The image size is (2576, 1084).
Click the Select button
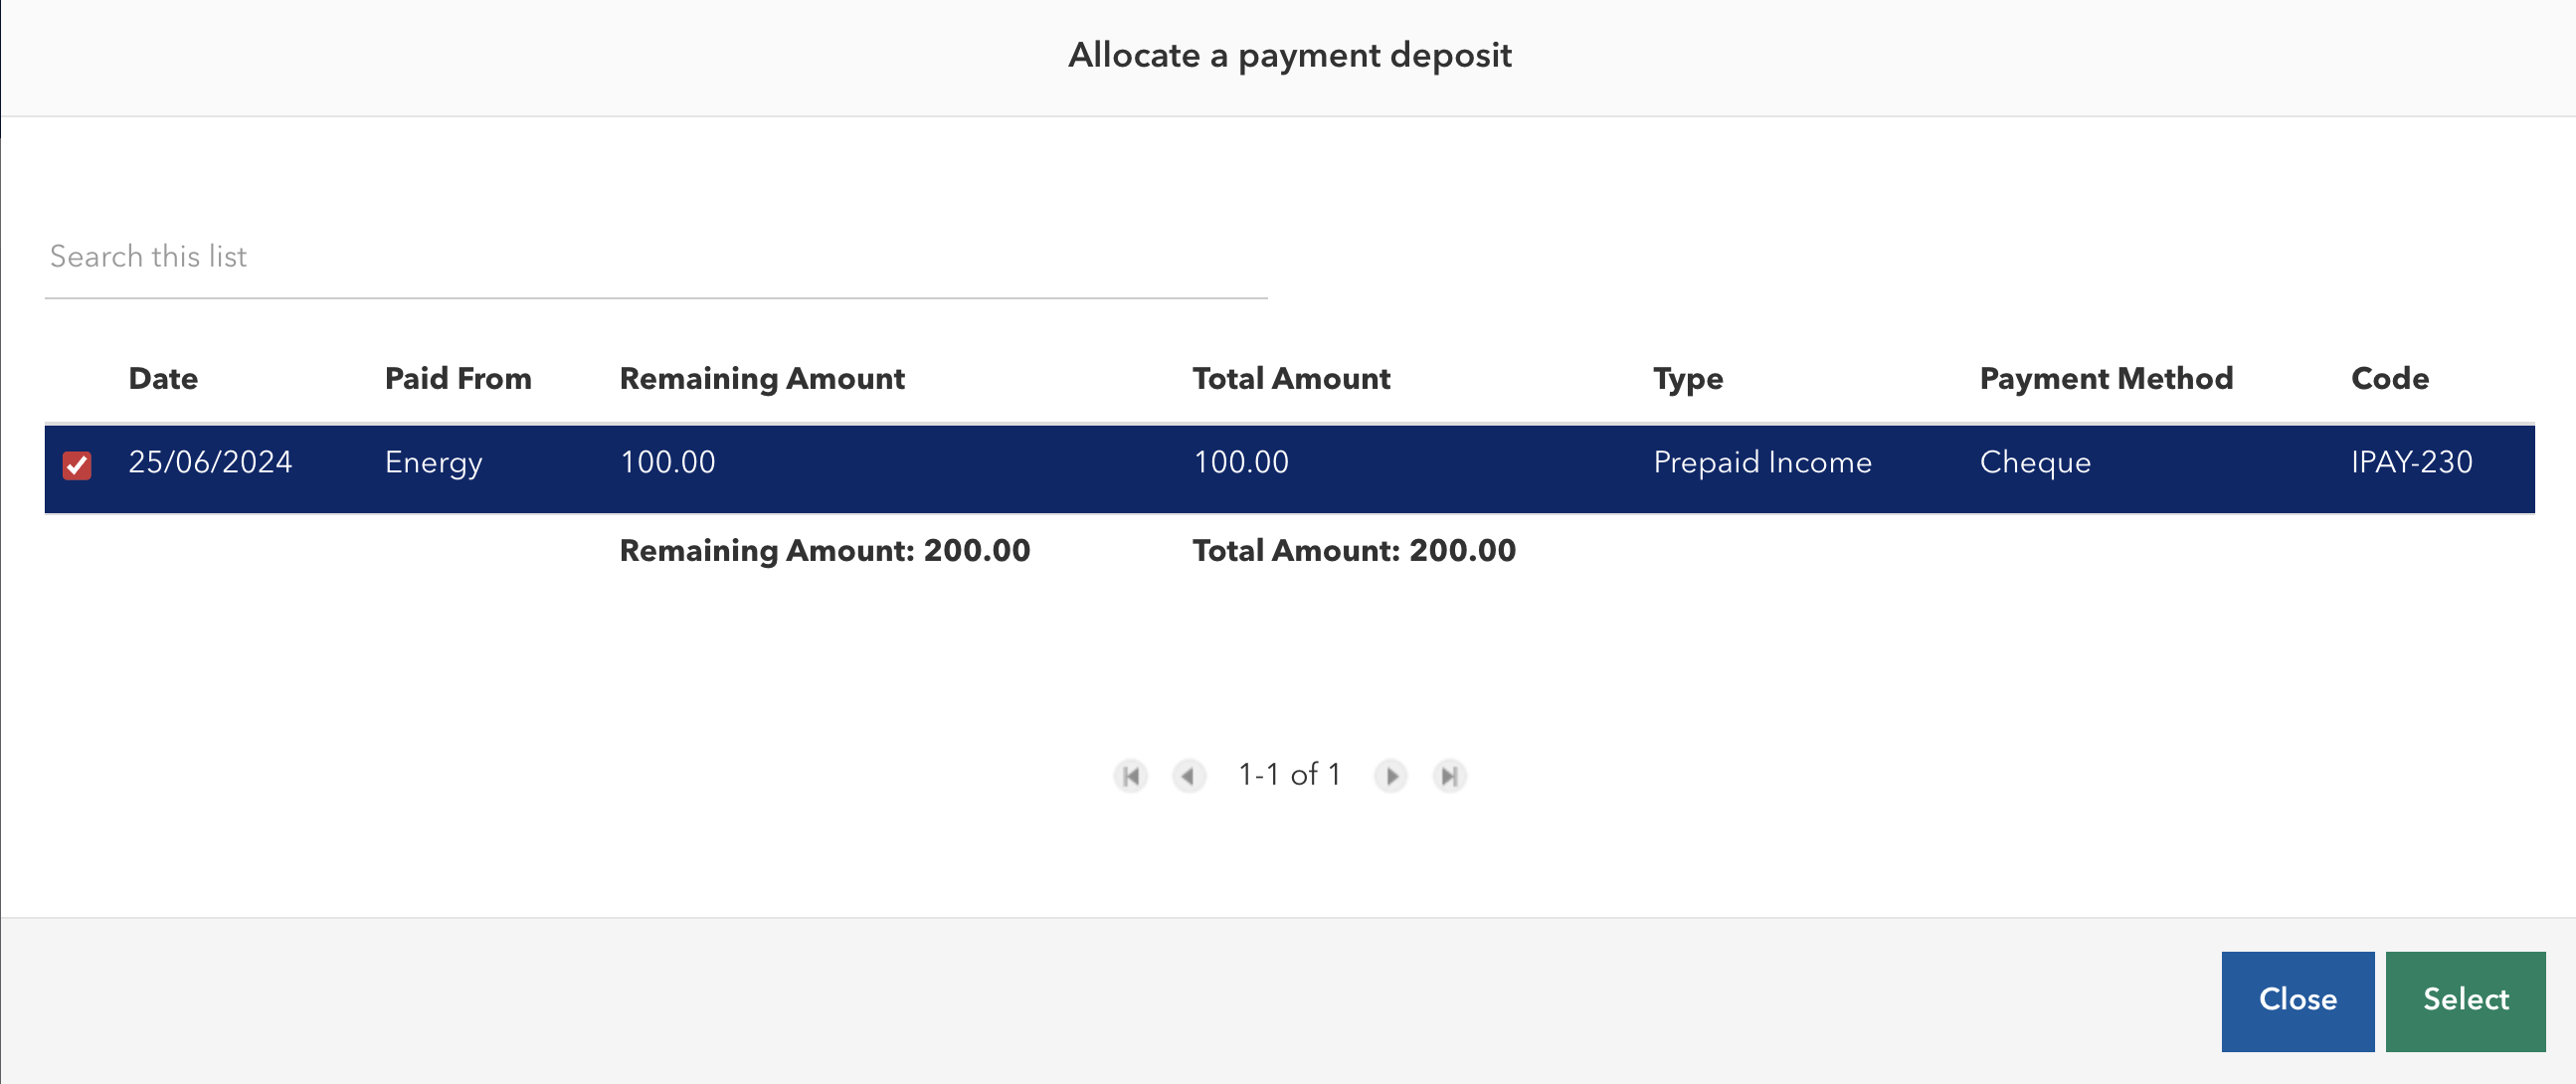point(2465,1000)
